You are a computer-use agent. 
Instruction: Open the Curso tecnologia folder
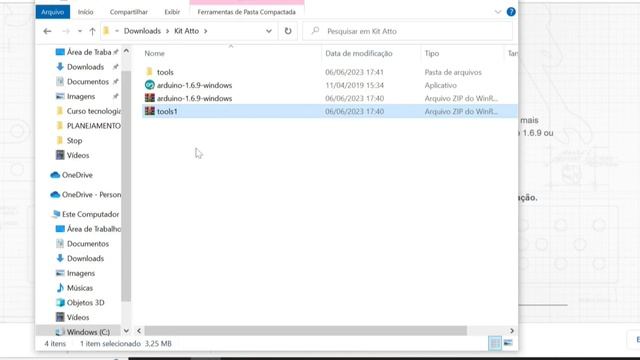pyautogui.click(x=93, y=111)
